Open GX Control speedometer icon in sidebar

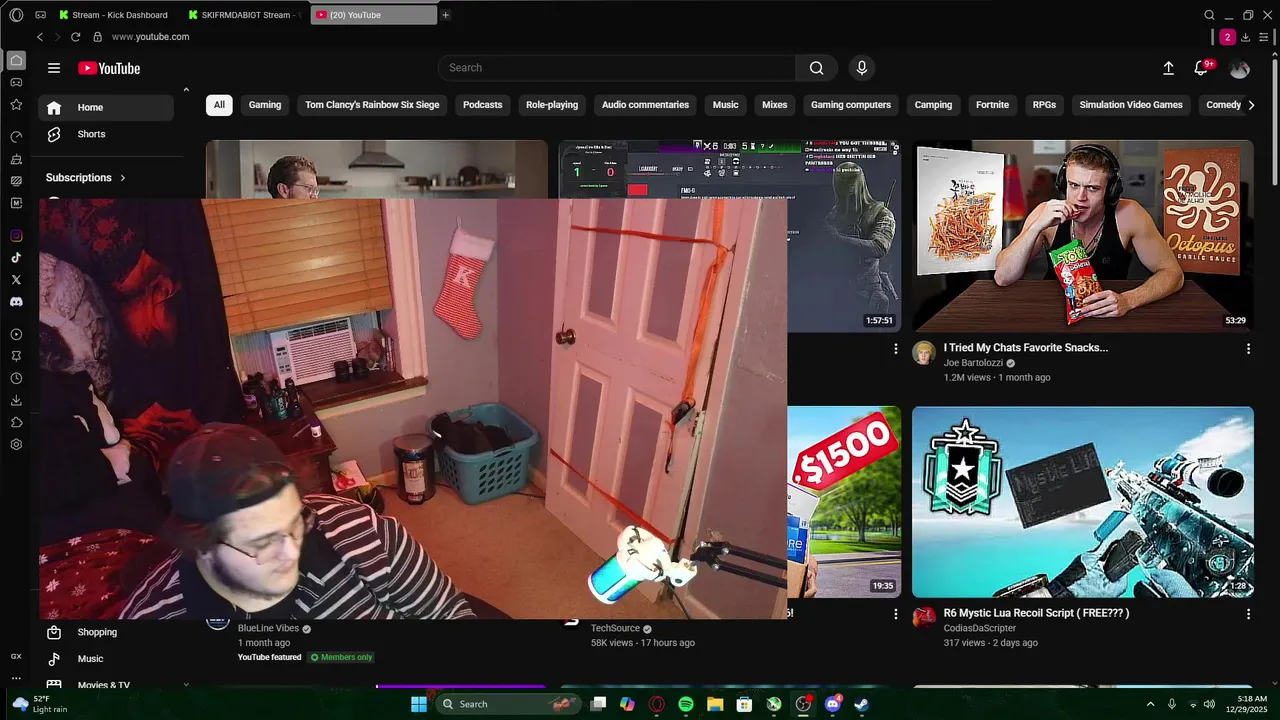pyautogui.click(x=16, y=136)
